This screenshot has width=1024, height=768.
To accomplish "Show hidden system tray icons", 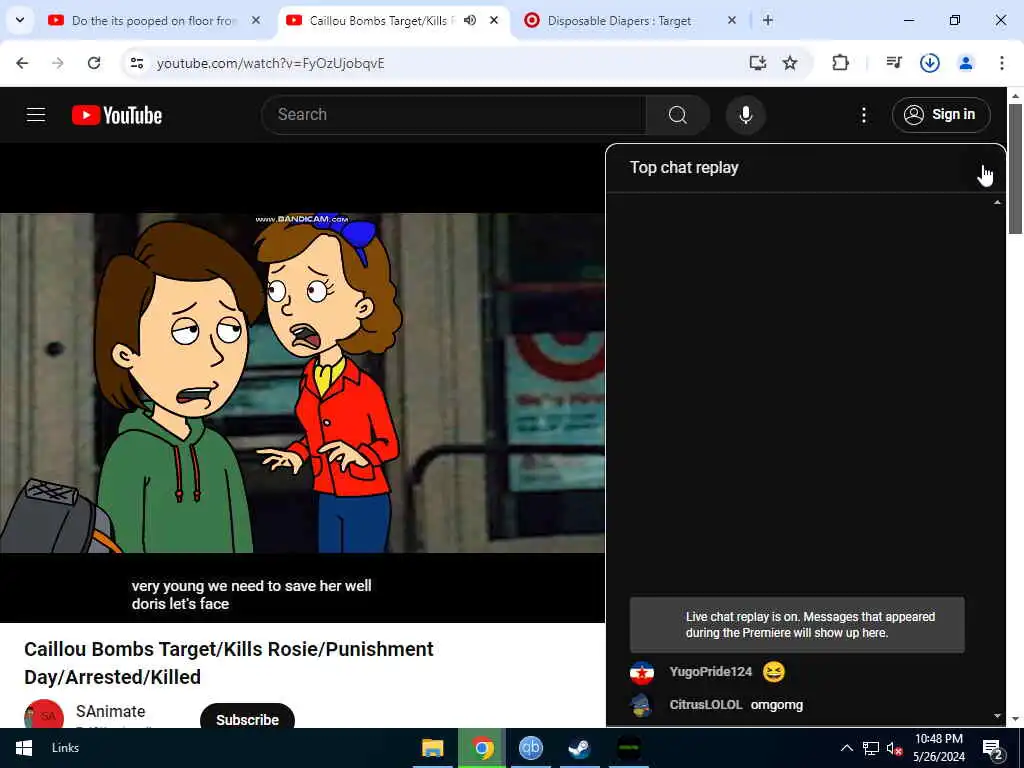I will pyautogui.click(x=846, y=748).
